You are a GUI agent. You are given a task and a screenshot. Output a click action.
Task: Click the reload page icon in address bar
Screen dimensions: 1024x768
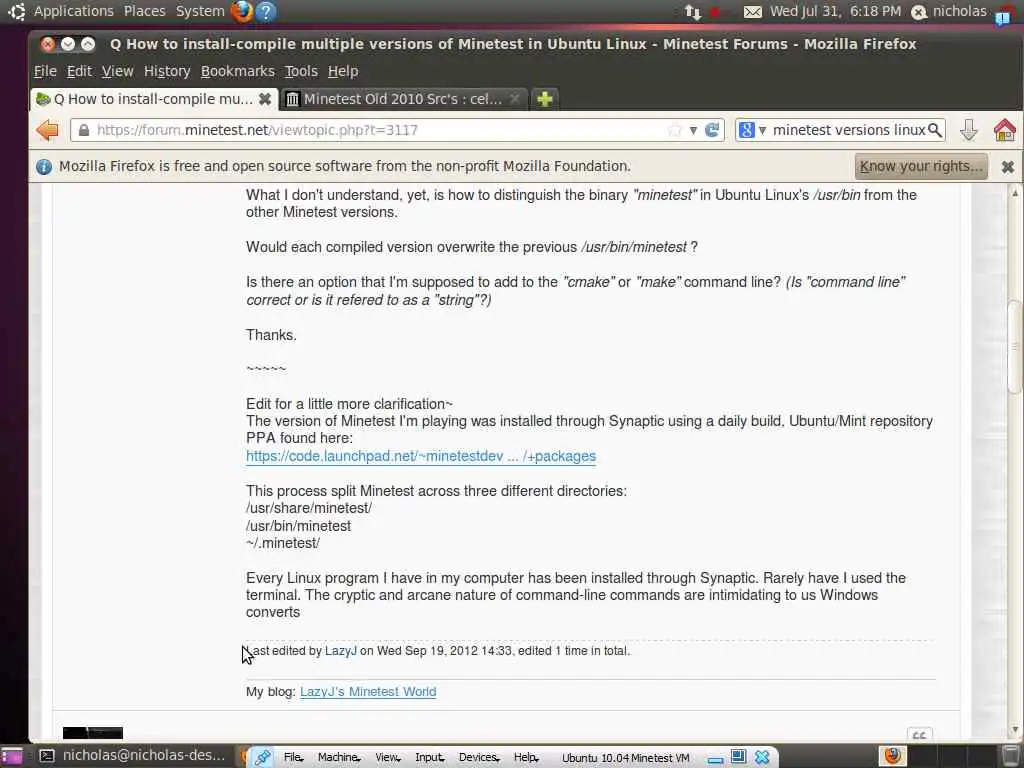pos(712,130)
